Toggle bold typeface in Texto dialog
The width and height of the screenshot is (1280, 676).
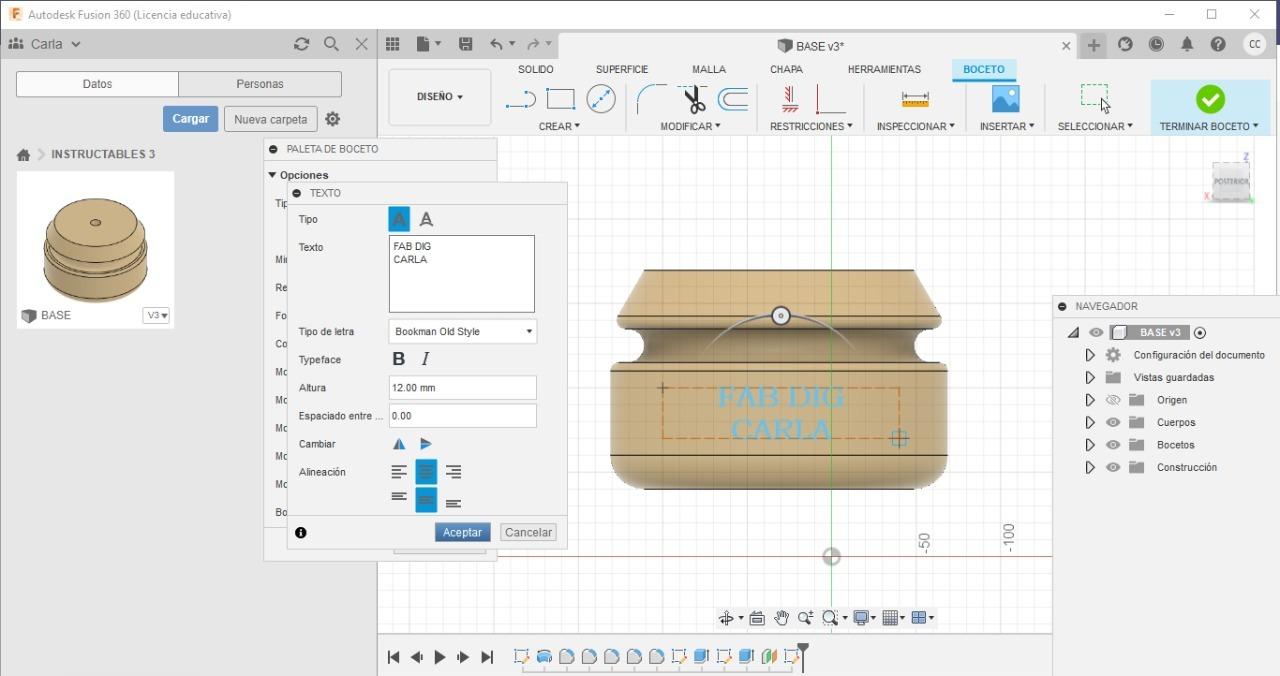(399, 359)
